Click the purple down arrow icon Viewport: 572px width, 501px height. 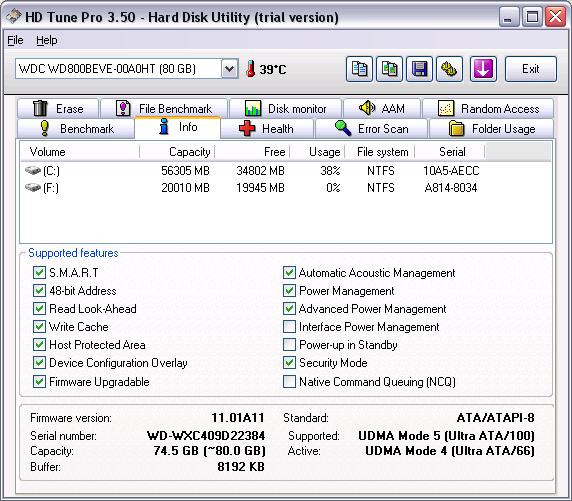(483, 69)
